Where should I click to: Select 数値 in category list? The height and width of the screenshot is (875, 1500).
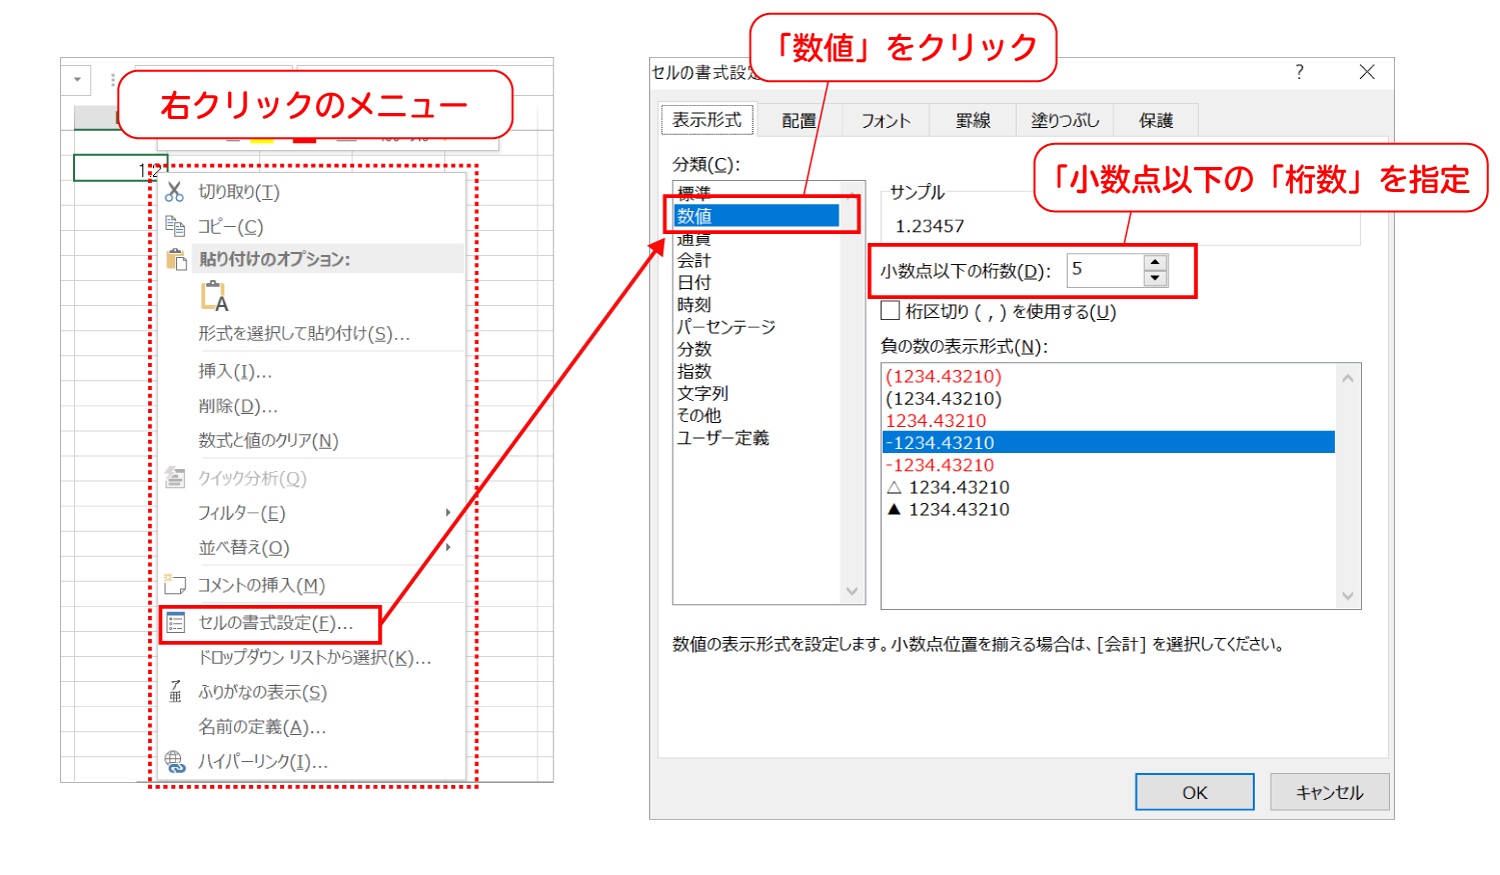coord(757,216)
